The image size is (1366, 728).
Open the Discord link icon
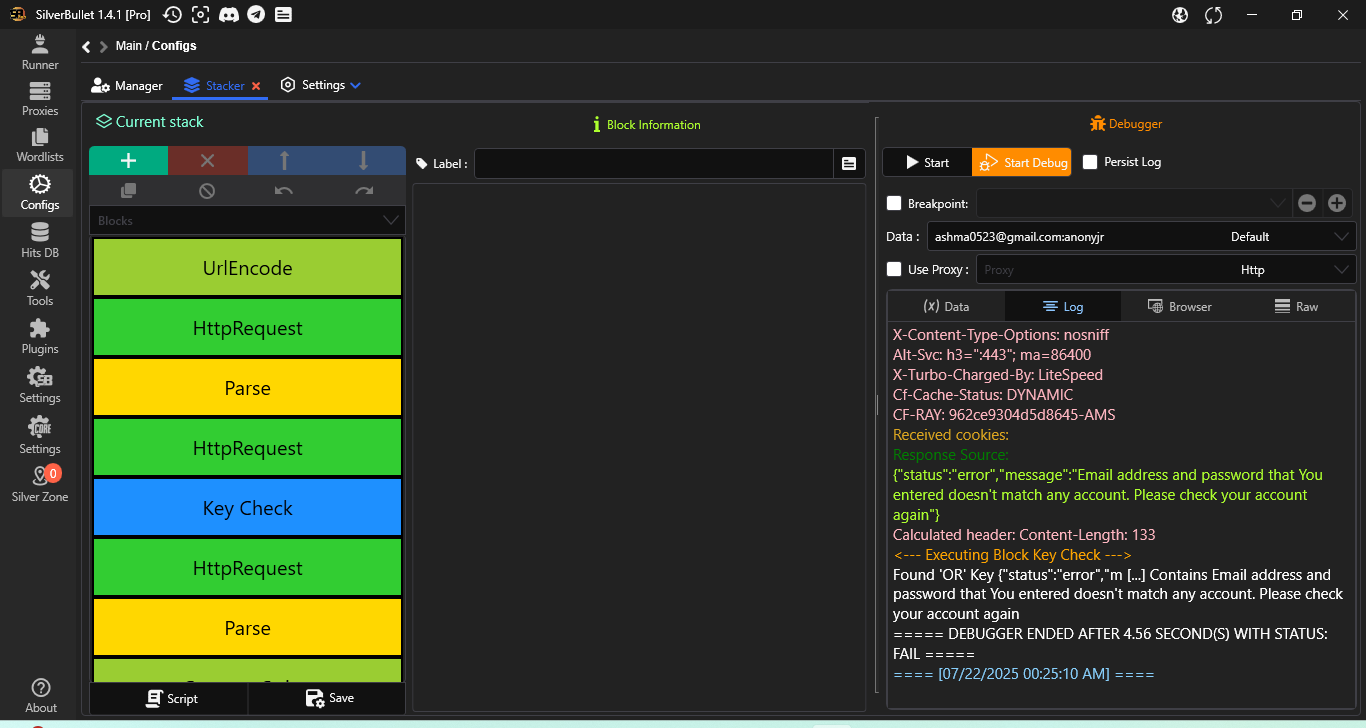229,14
